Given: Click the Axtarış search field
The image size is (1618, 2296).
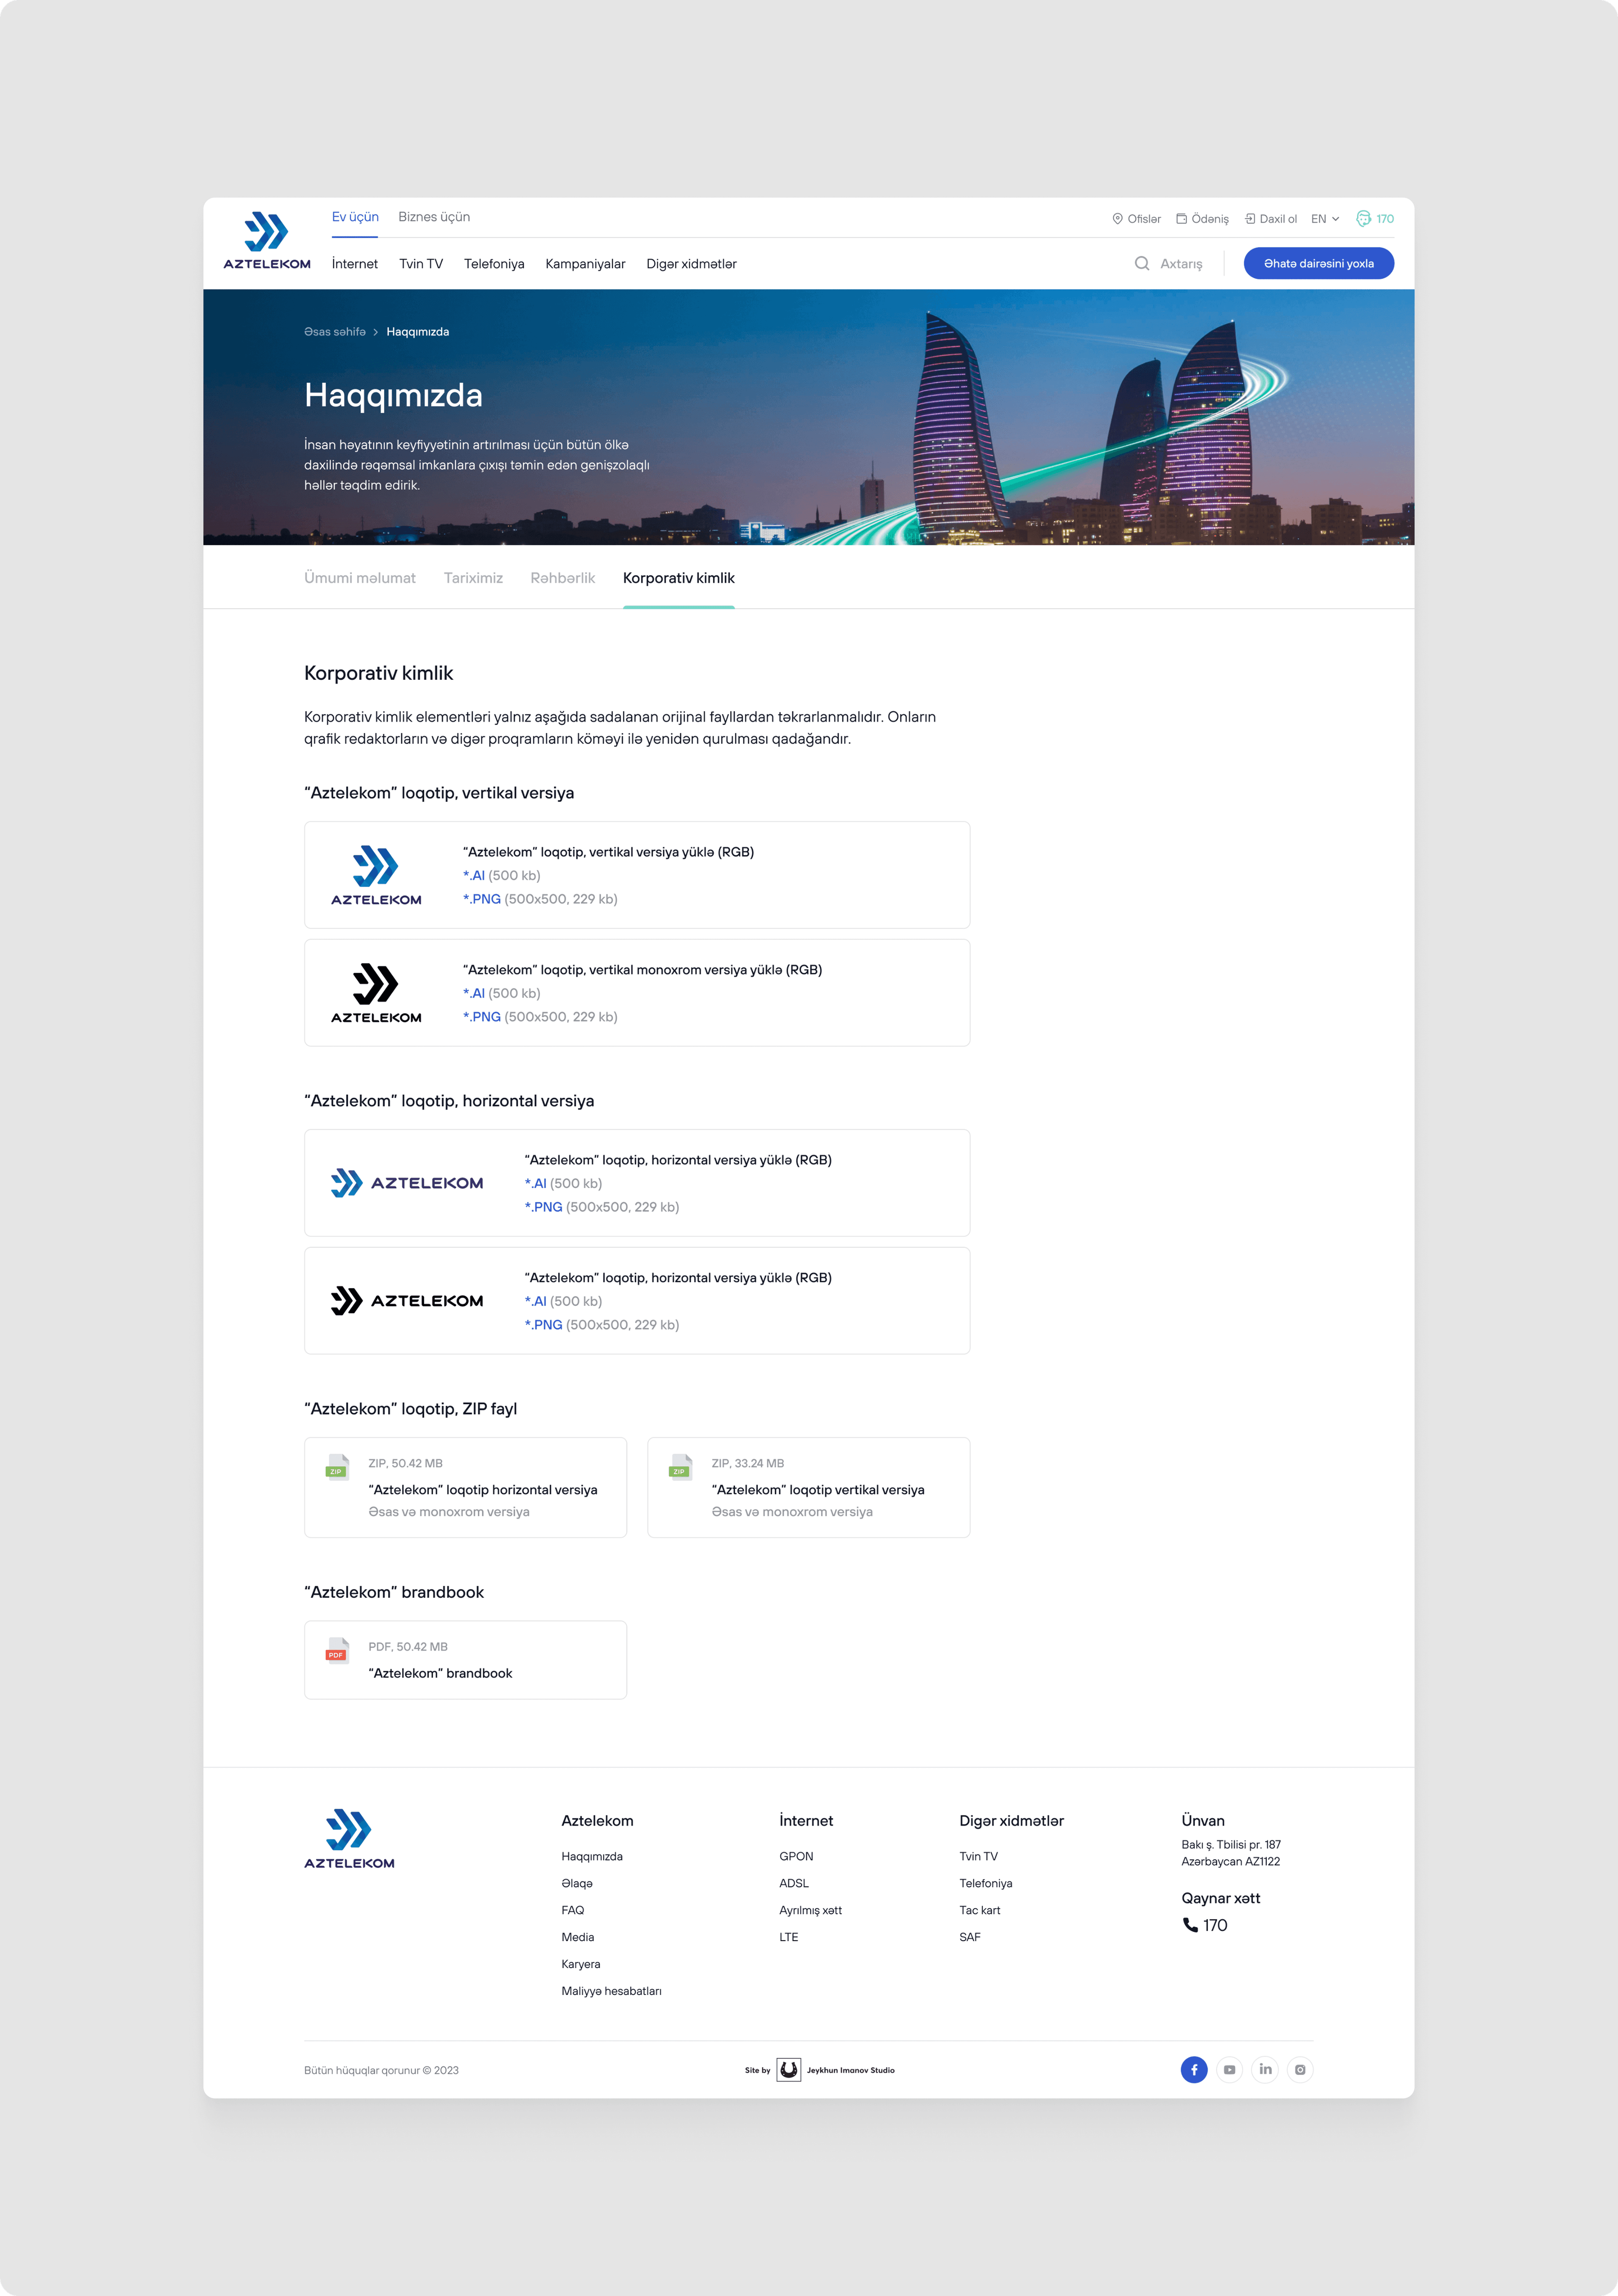Looking at the screenshot, I should tap(1168, 264).
